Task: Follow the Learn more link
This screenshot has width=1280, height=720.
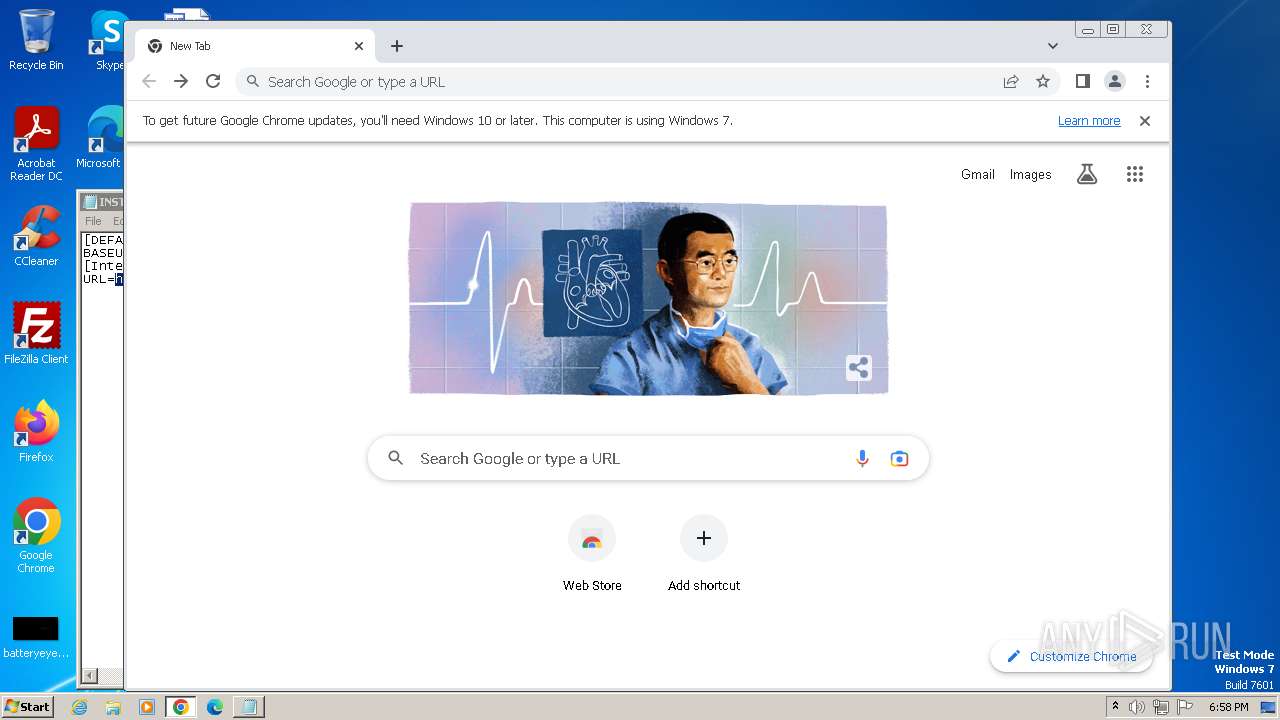Action: click(1089, 121)
